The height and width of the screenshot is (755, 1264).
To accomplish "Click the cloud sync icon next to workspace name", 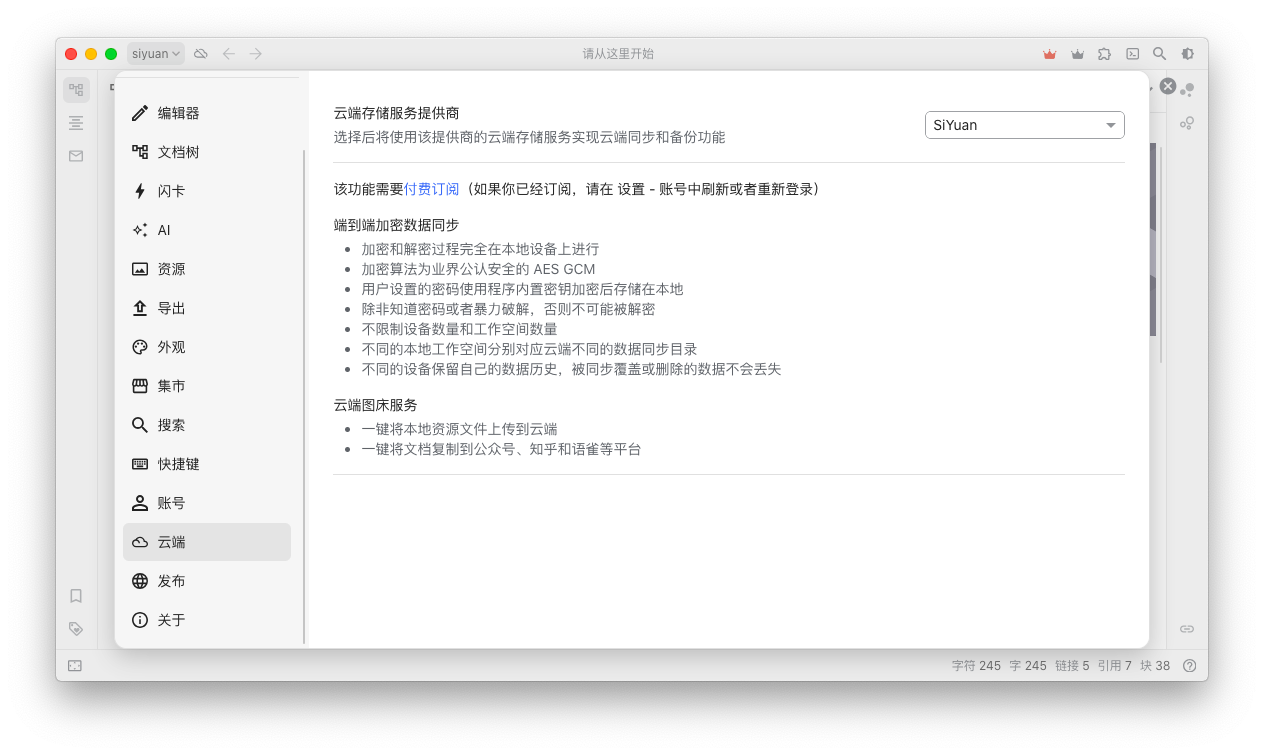I will [200, 53].
